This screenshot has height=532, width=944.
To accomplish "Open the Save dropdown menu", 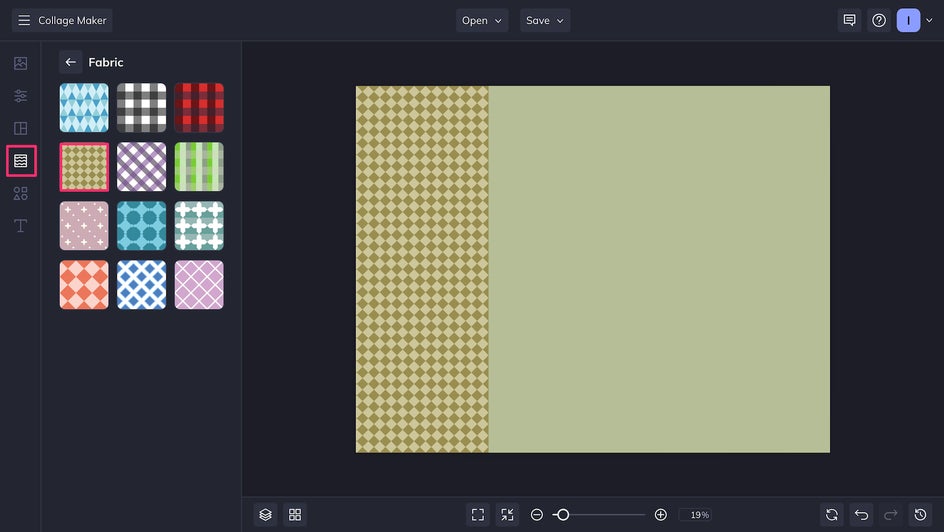I will [545, 20].
